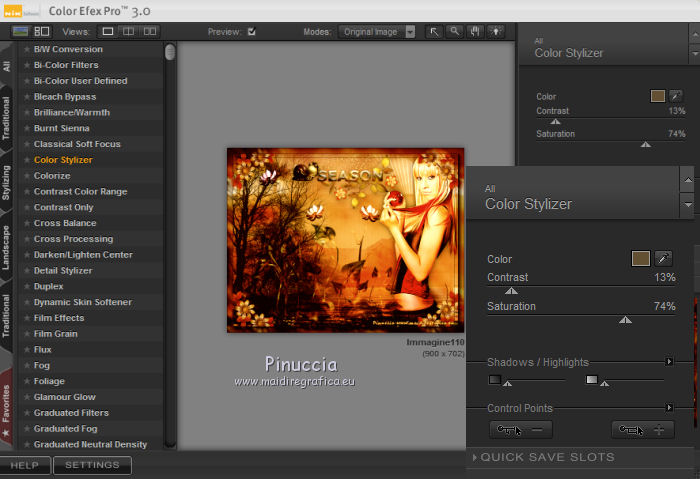Click the Nik Software logo
Viewport: 700px width, 479px height.
tap(20, 11)
